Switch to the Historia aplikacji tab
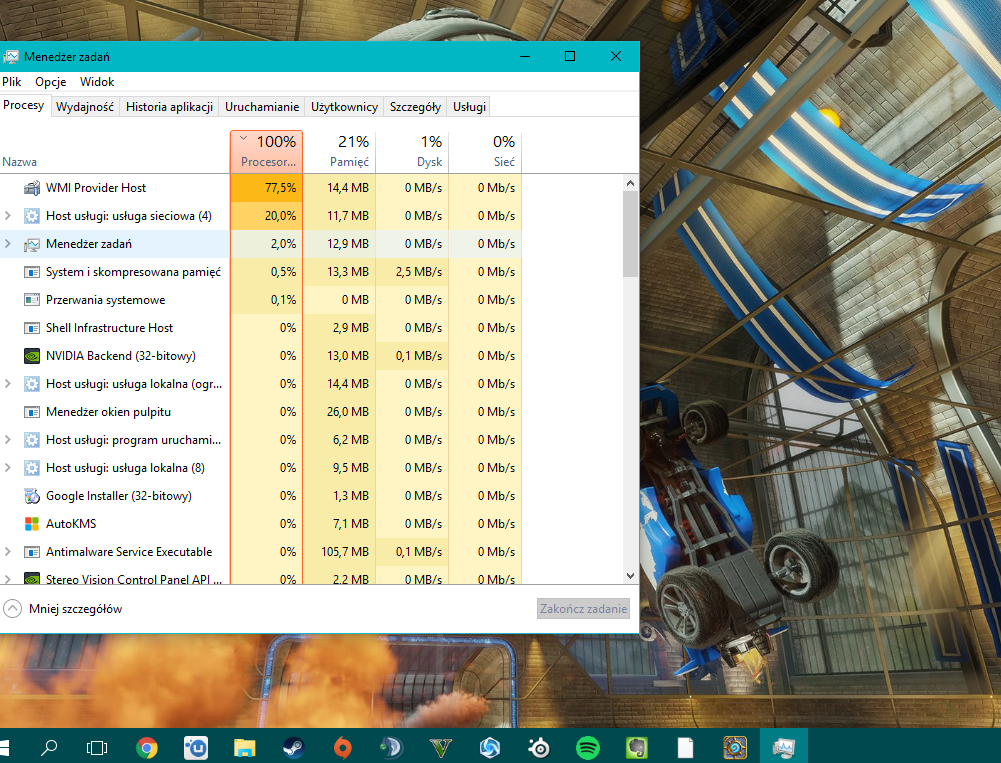 [169, 107]
